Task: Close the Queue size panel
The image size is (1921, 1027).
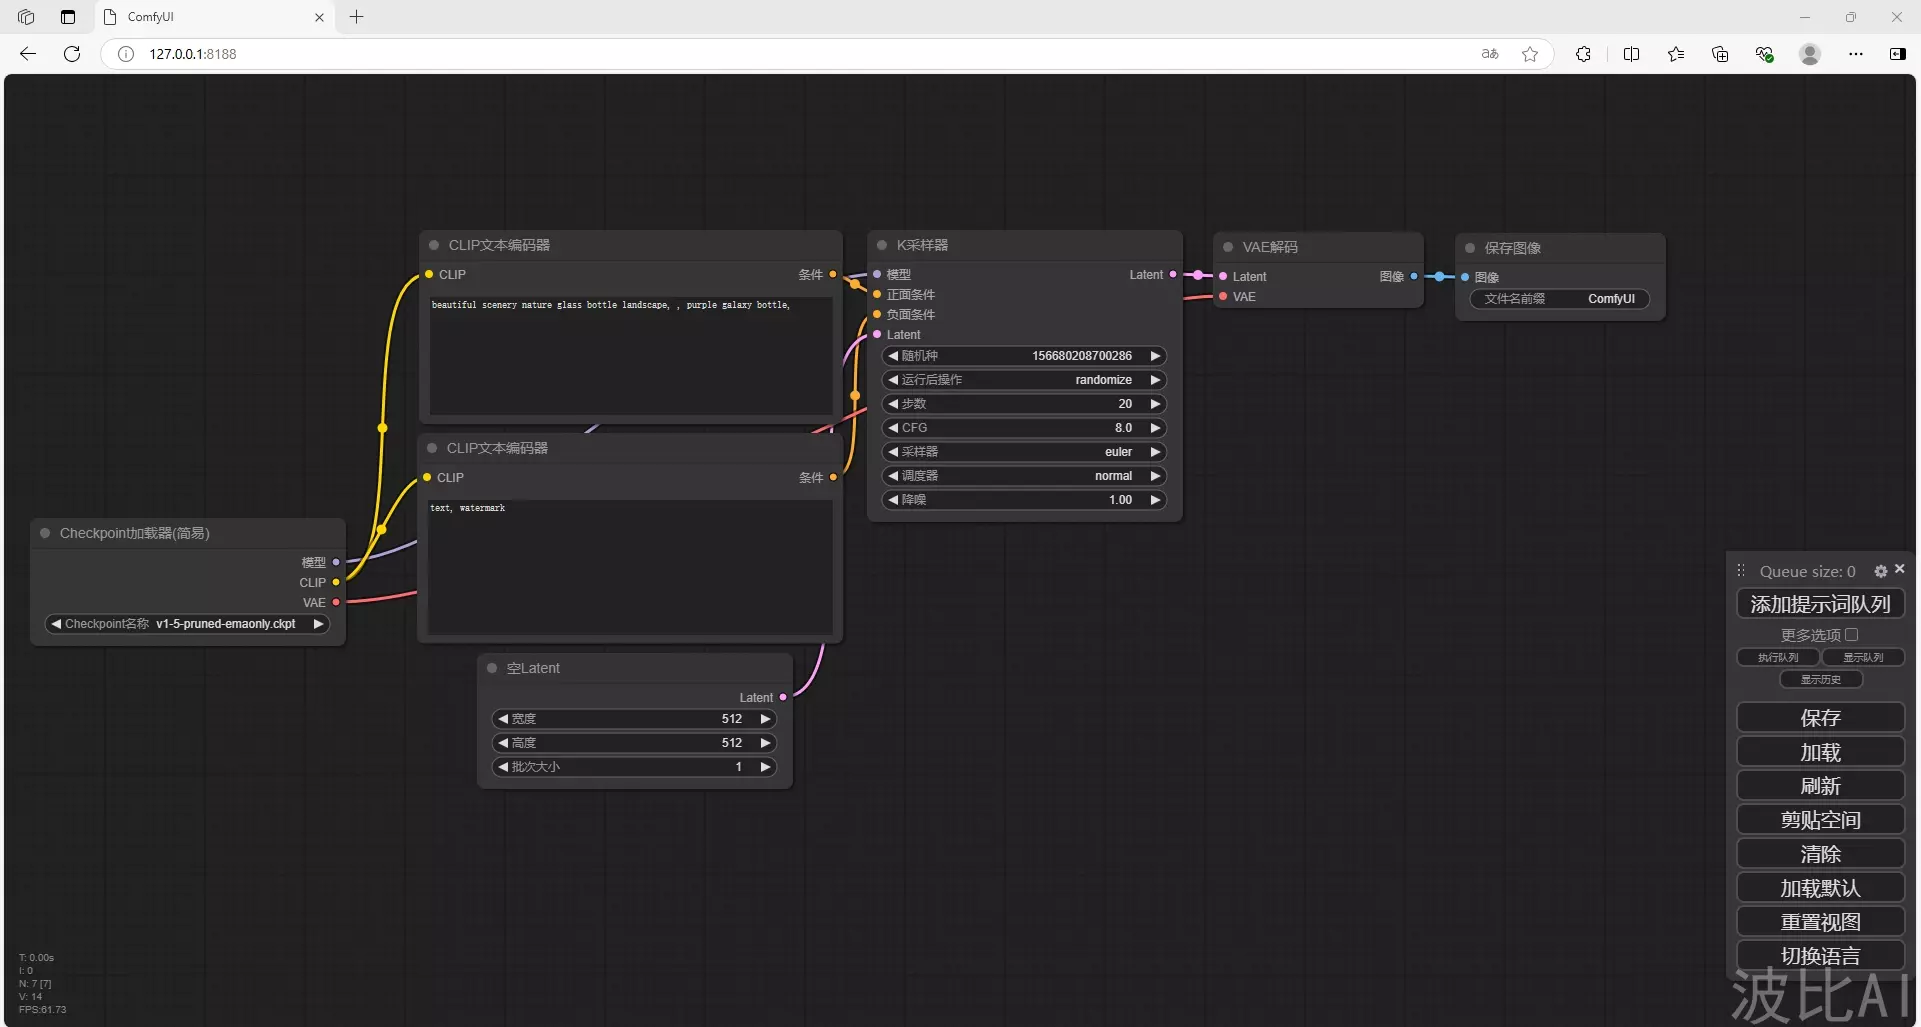Action: click(1899, 569)
